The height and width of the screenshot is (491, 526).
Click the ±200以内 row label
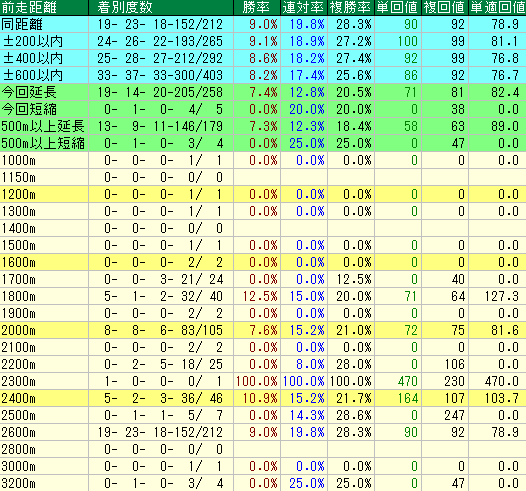click(x=33, y=42)
